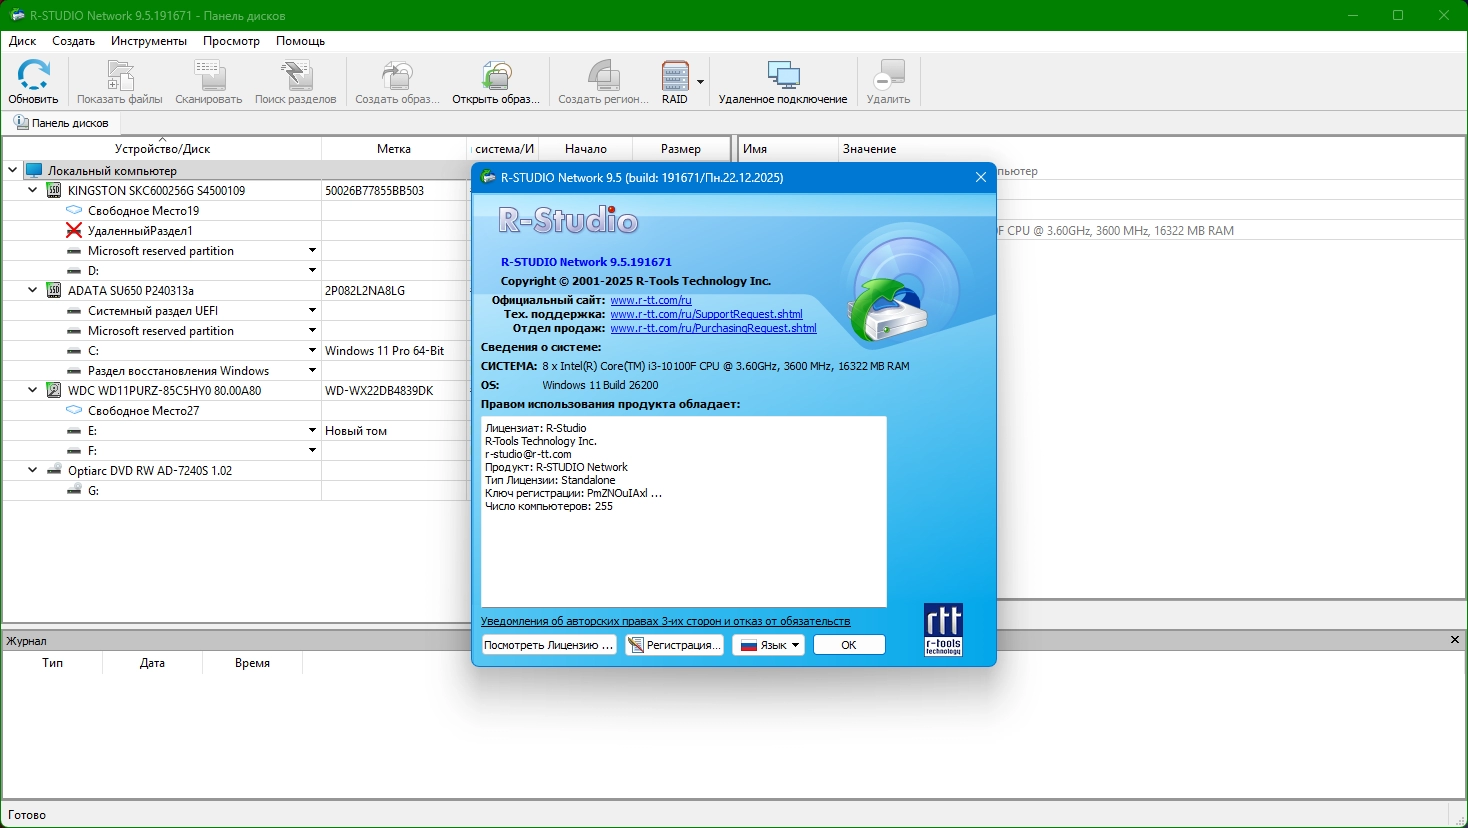Screen dimensions: 1468x828
Task: Collapse the WDC WD11PURZ disk node
Action: pos(33,390)
